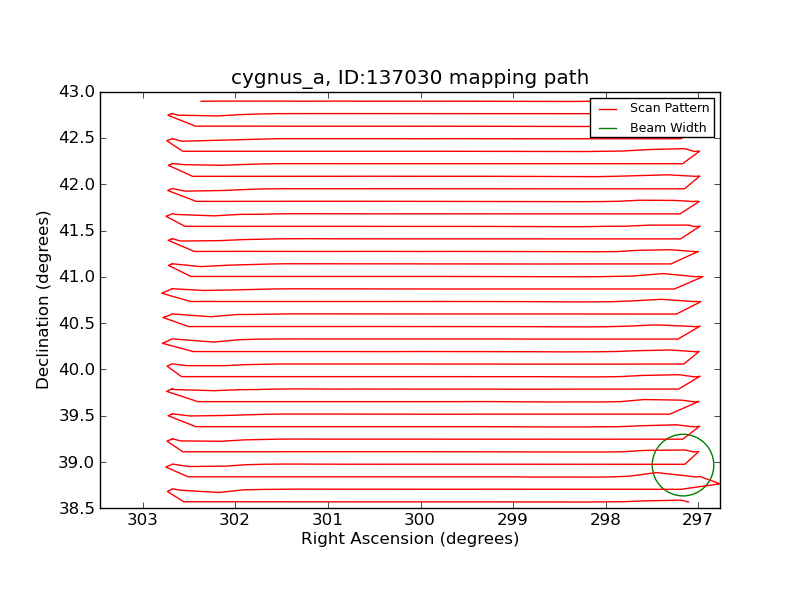Click the y-axis tick label "40.5"
Image resolution: width=800 pixels, height=600 pixels.
pos(77,323)
